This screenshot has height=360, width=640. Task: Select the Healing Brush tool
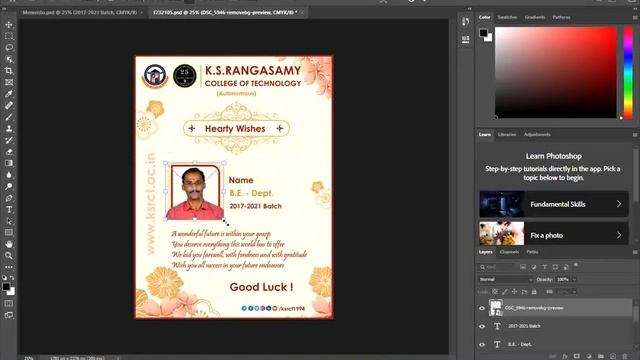(9, 105)
